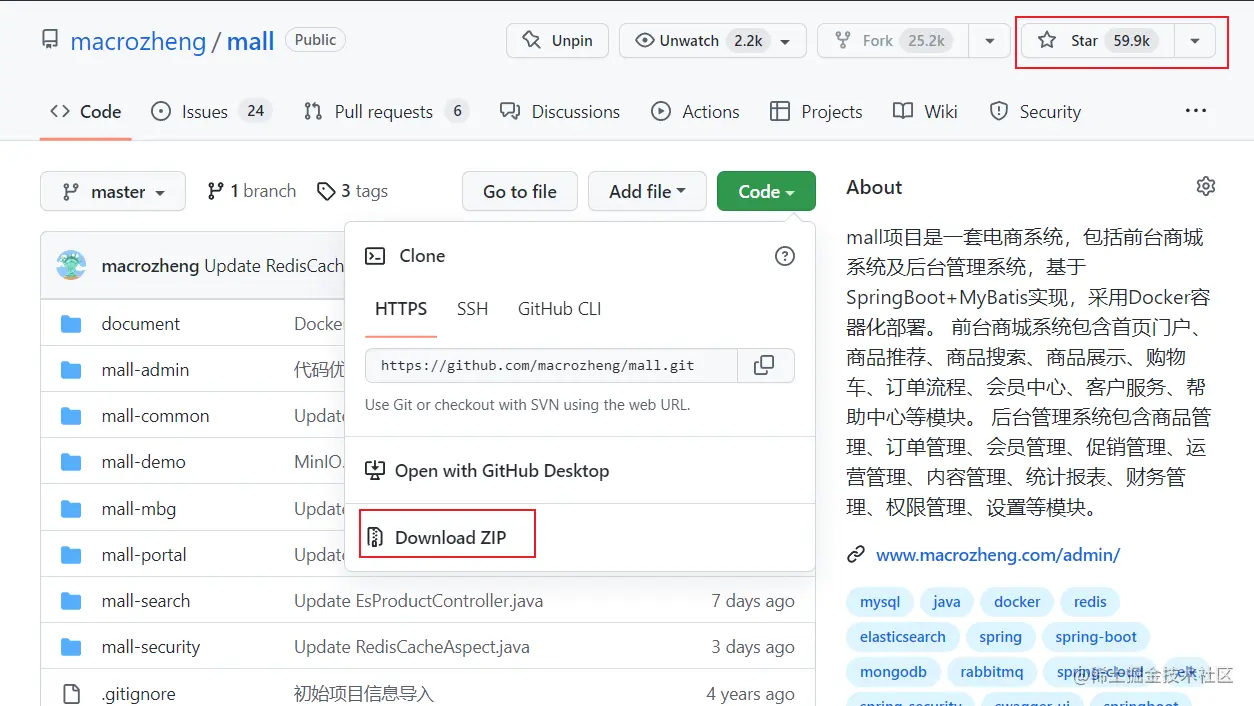Click the About settings gear icon

tap(1206, 186)
